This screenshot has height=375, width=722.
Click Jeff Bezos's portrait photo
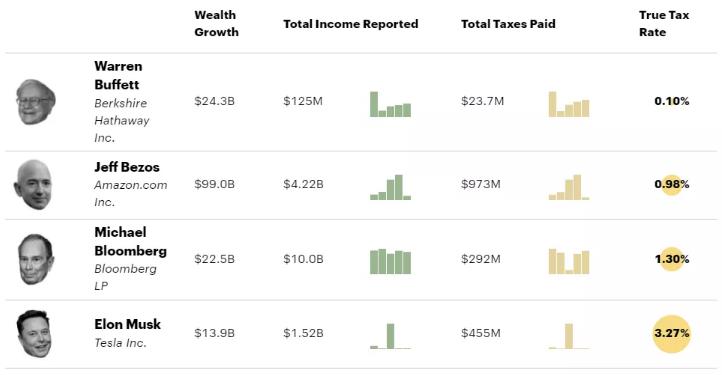coord(33,185)
